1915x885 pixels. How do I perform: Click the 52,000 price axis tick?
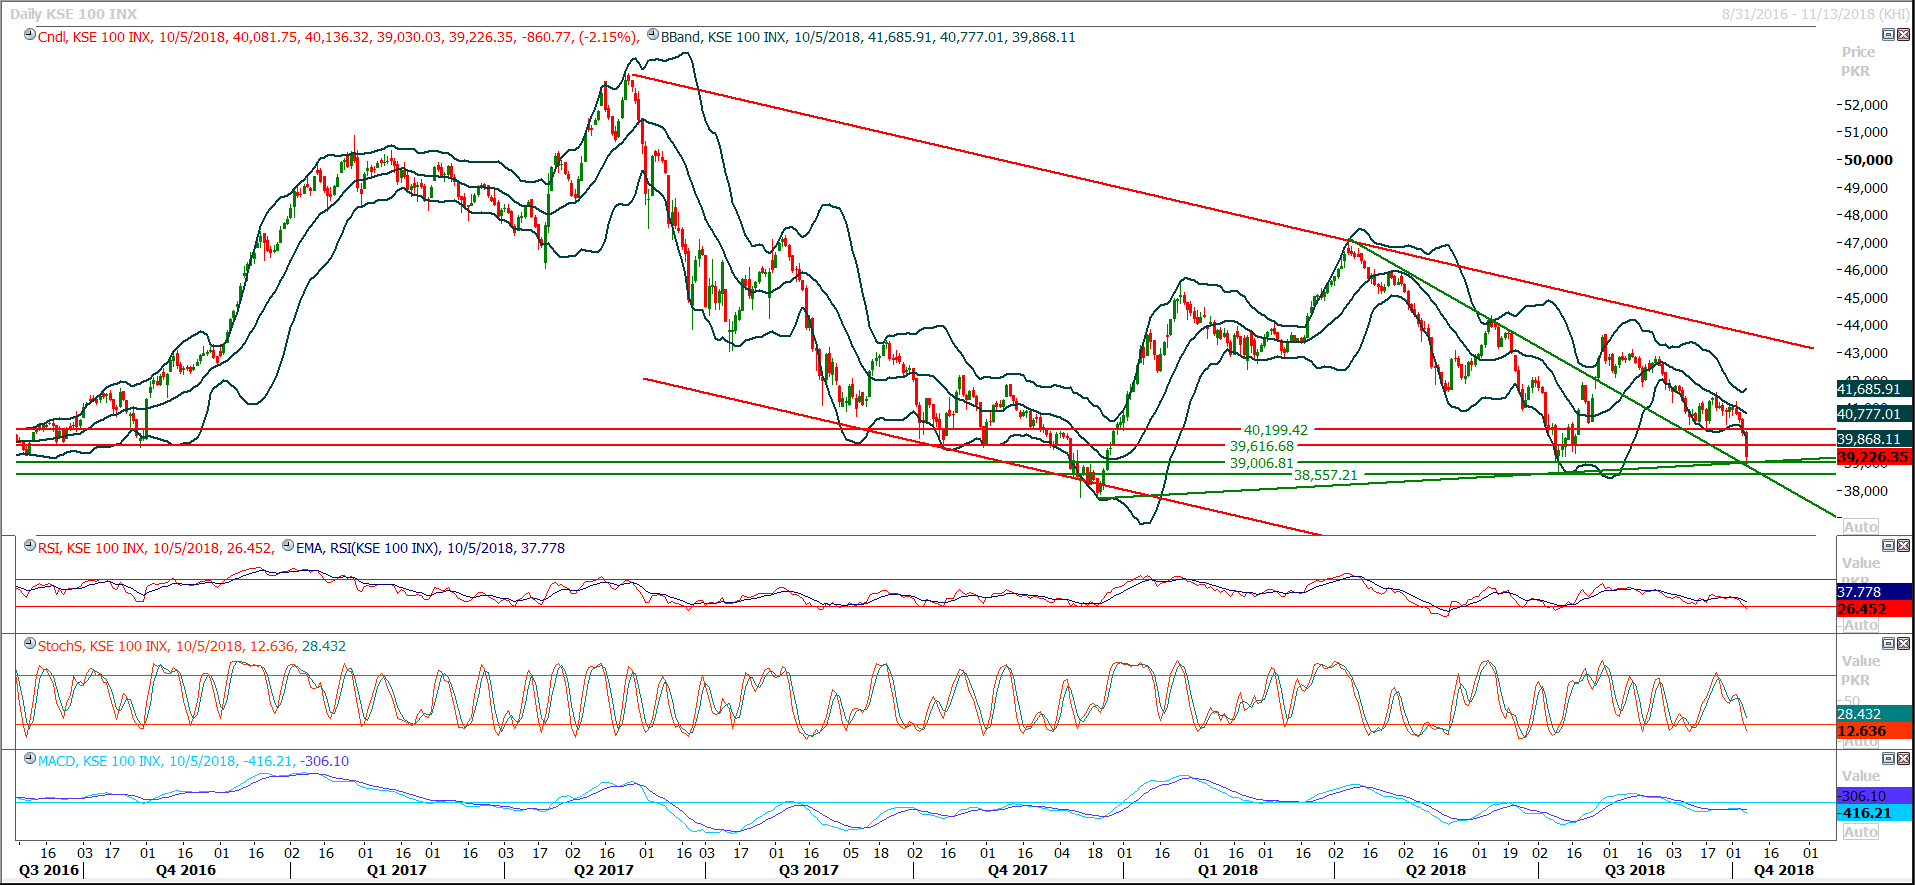1866,105
